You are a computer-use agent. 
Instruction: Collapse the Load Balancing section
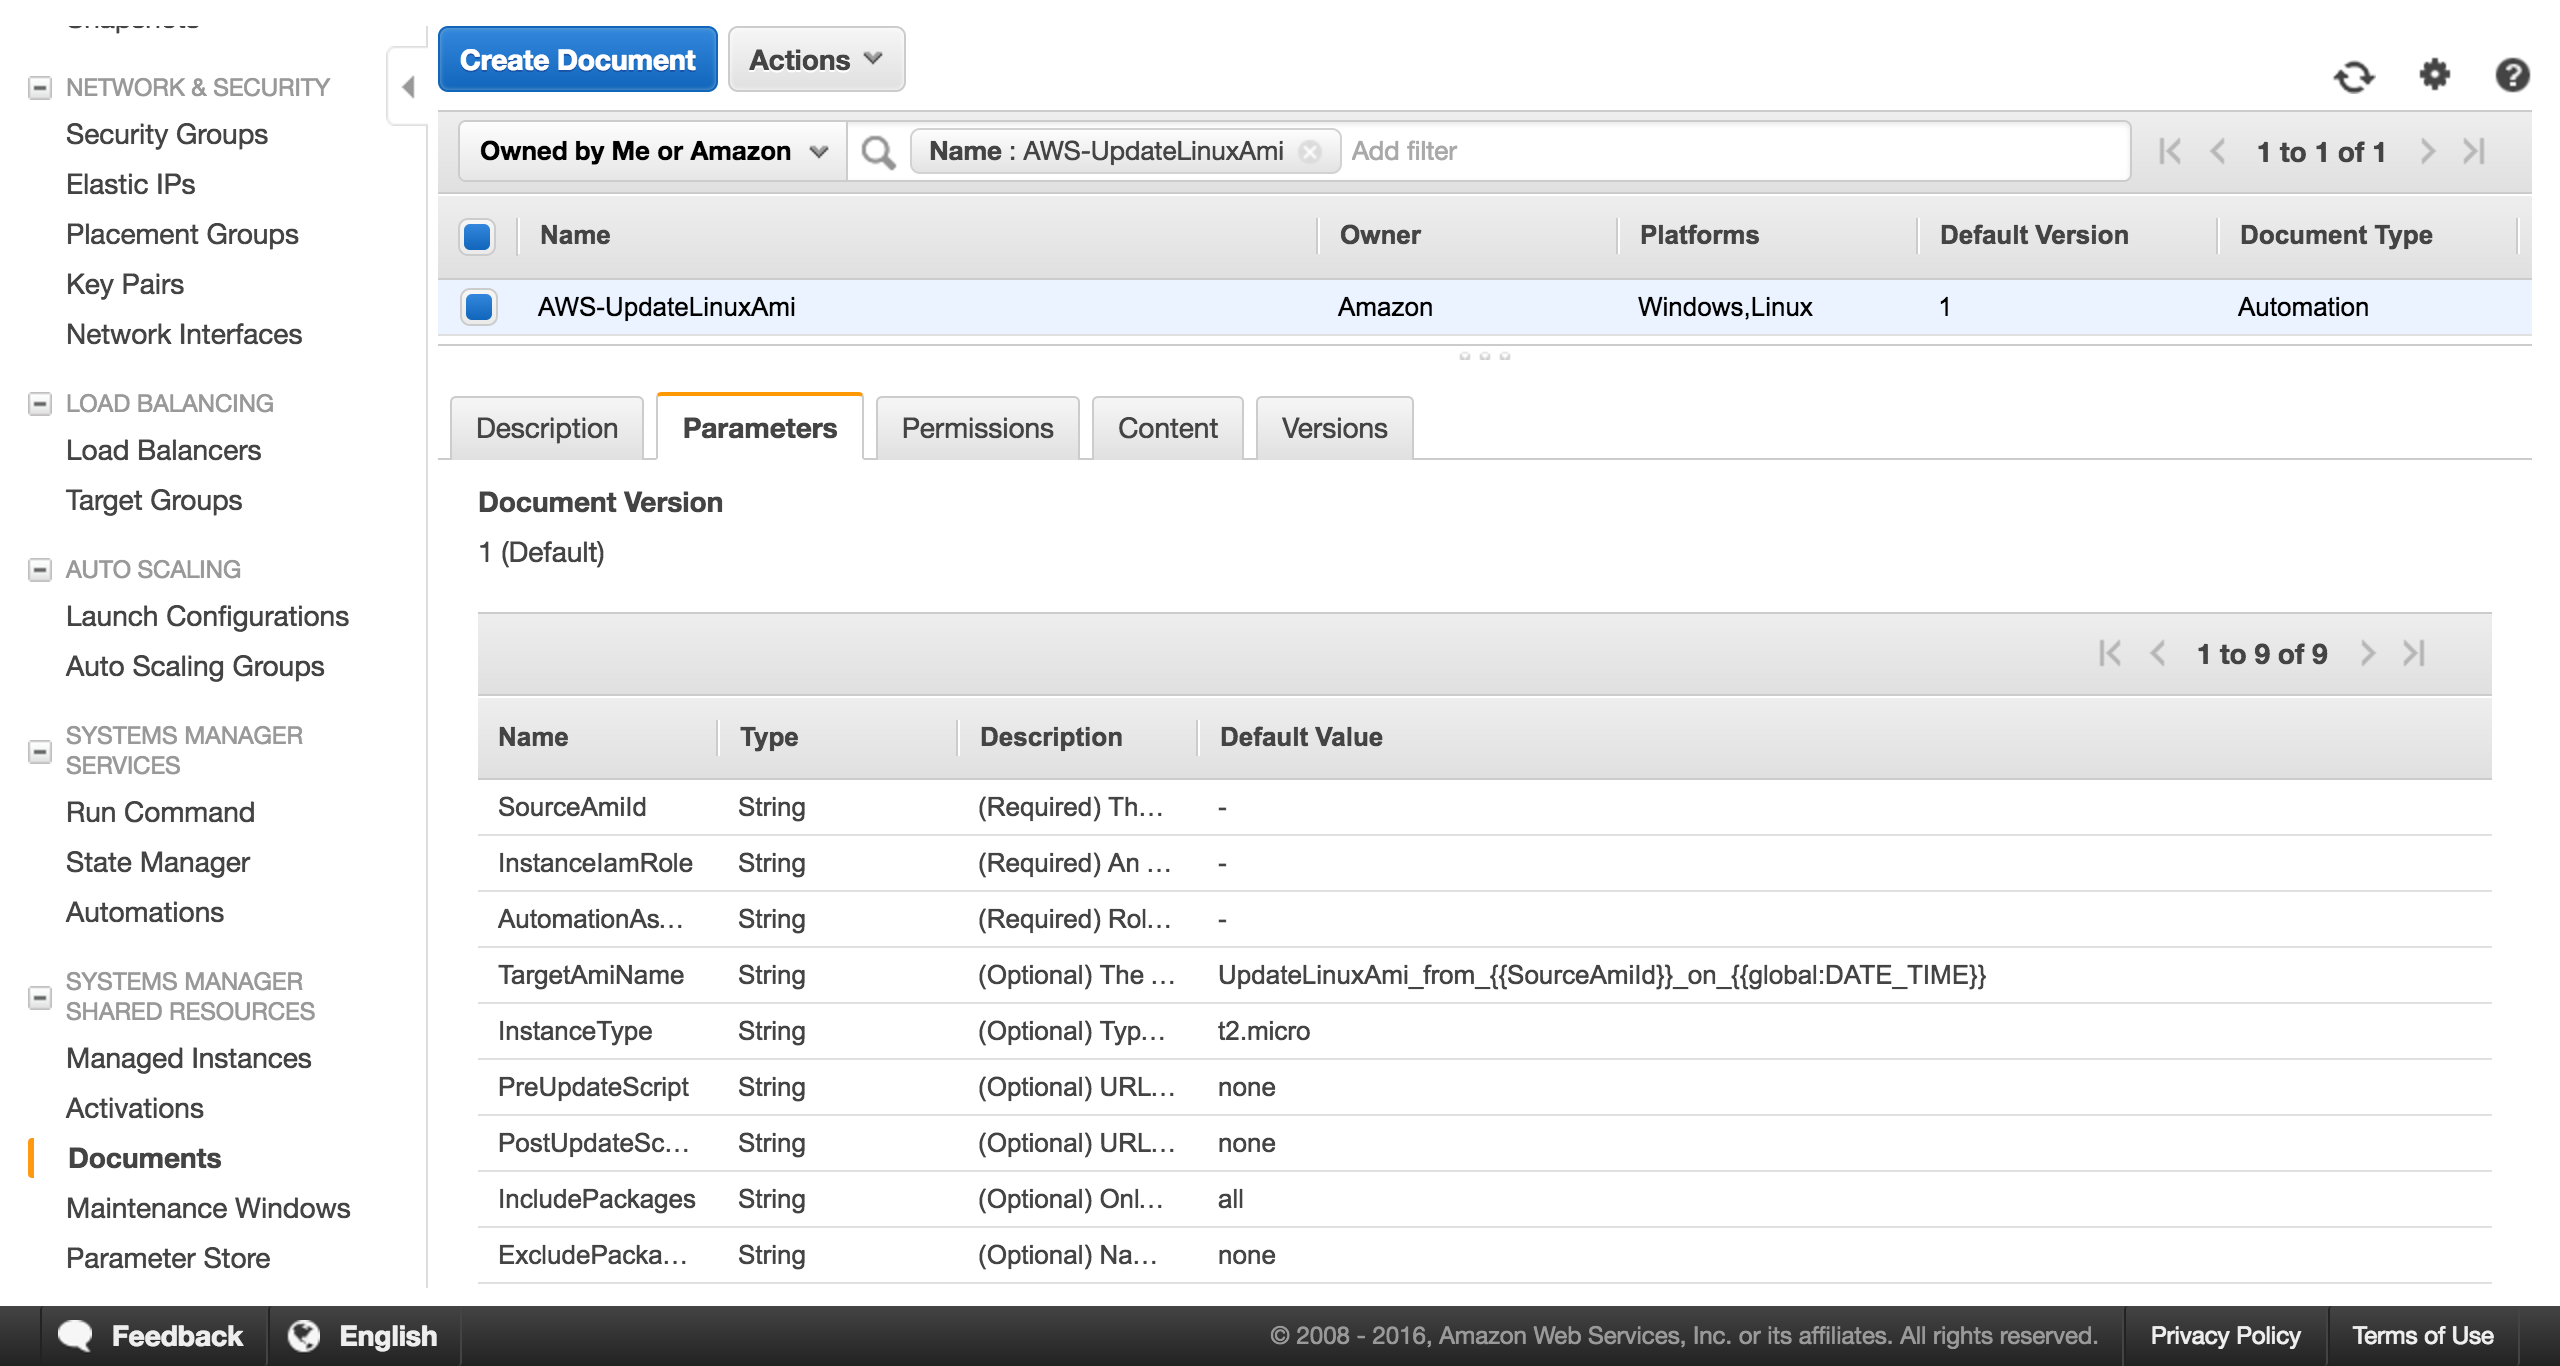(40, 404)
